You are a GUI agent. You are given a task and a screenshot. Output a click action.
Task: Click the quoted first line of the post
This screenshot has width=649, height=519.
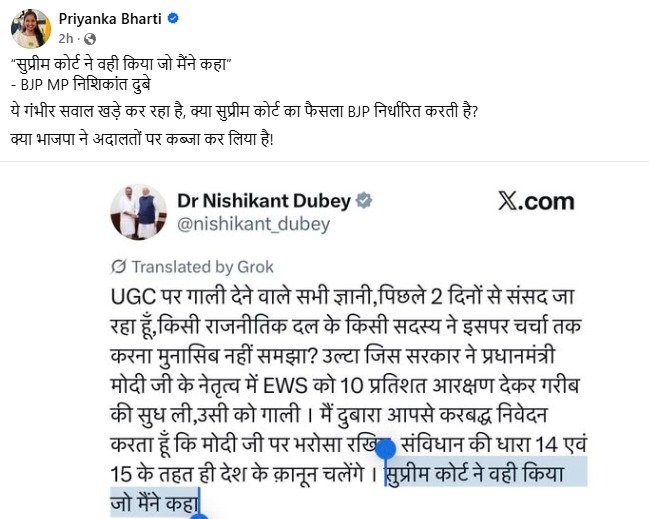tap(120, 64)
